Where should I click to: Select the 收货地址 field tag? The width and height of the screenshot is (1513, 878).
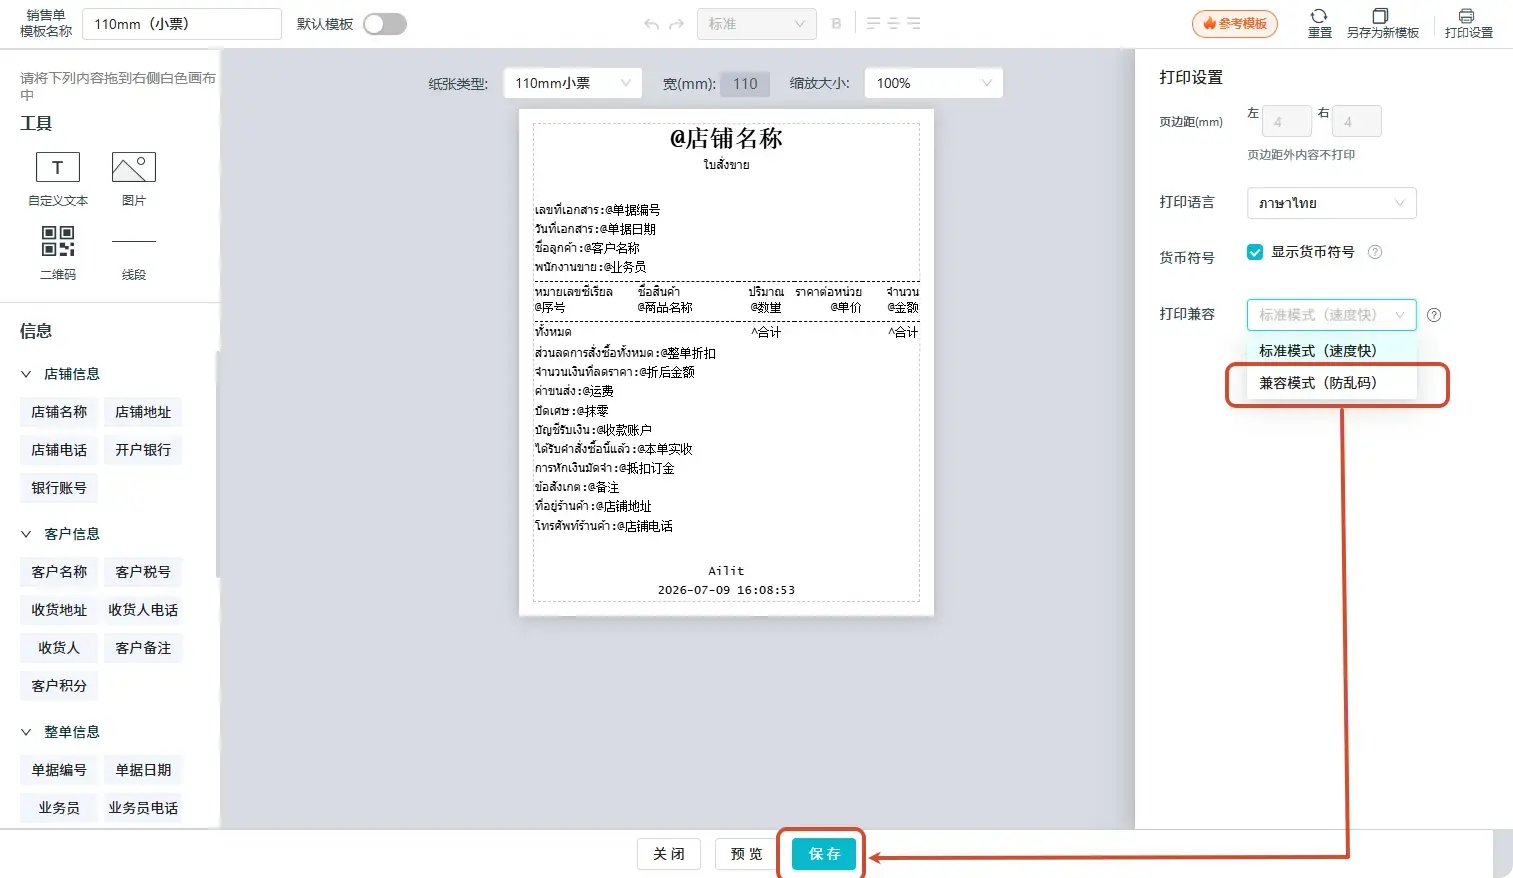pyautogui.click(x=59, y=610)
